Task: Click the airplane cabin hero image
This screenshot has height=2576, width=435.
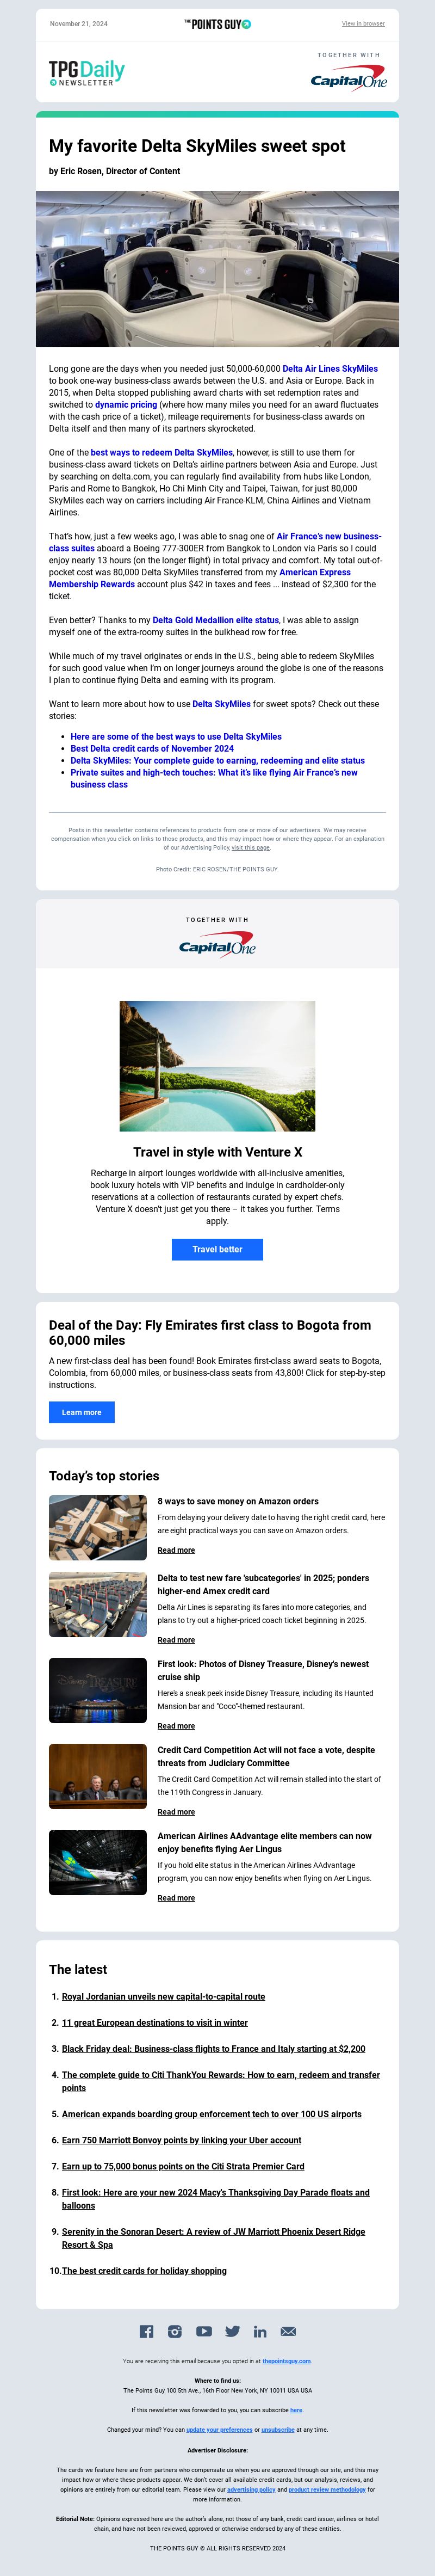Action: (217, 269)
